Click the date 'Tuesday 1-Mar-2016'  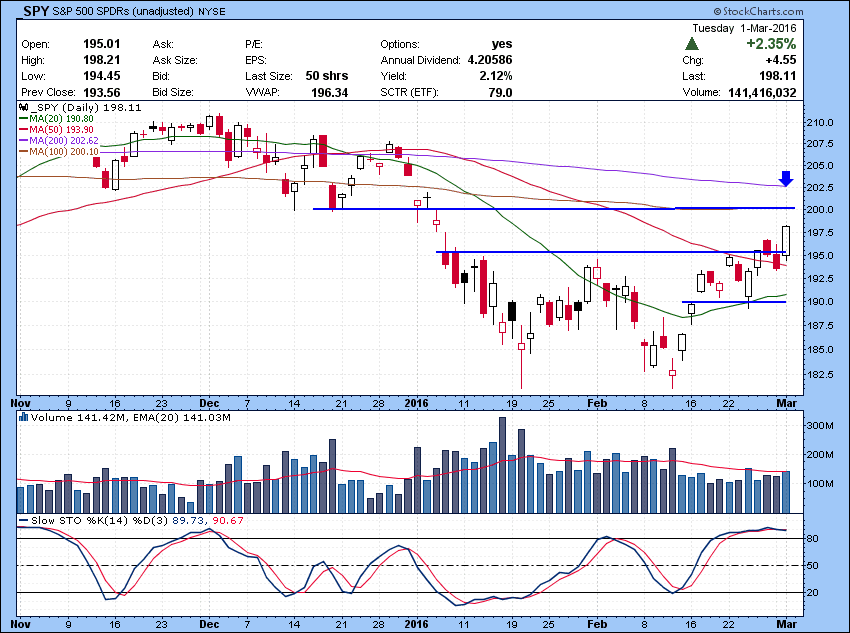[x=744, y=28]
